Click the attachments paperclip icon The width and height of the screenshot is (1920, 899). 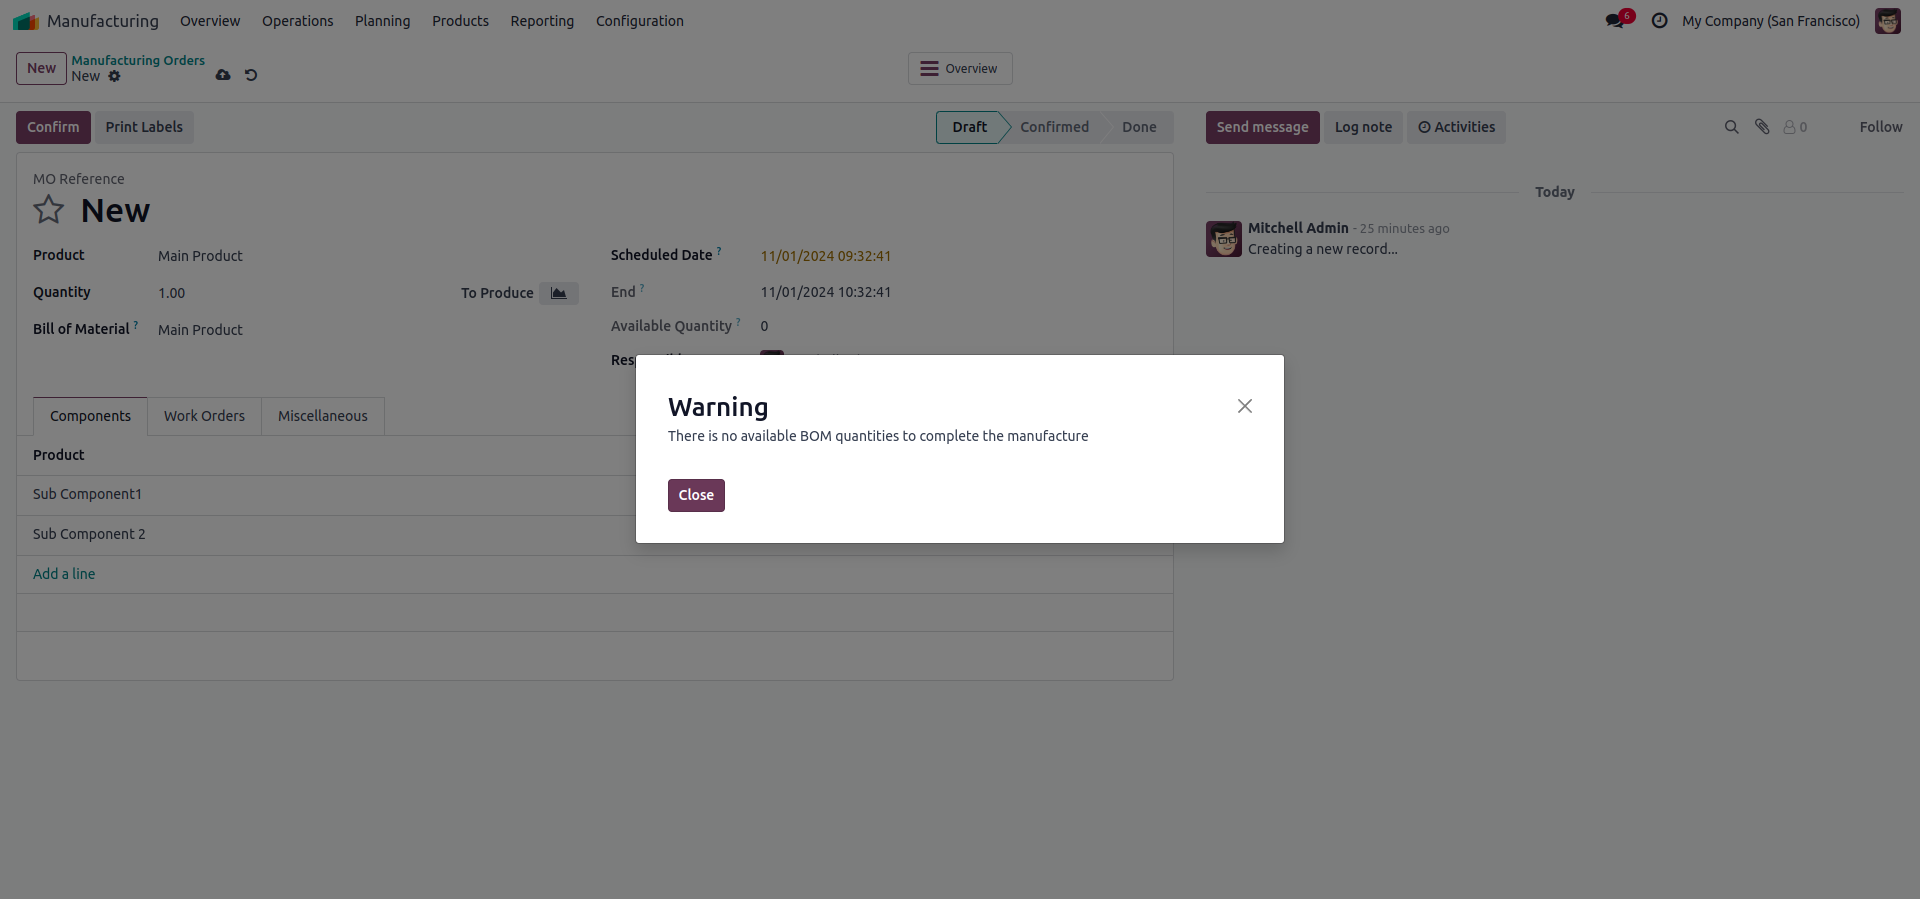coord(1762,127)
